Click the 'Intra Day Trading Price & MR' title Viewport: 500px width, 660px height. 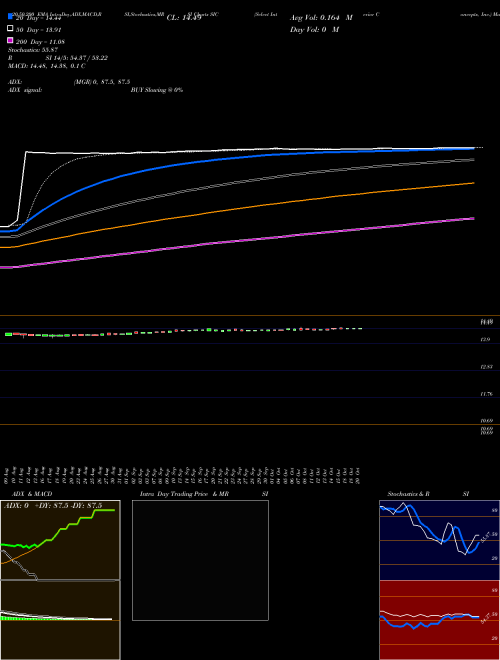[x=184, y=494]
